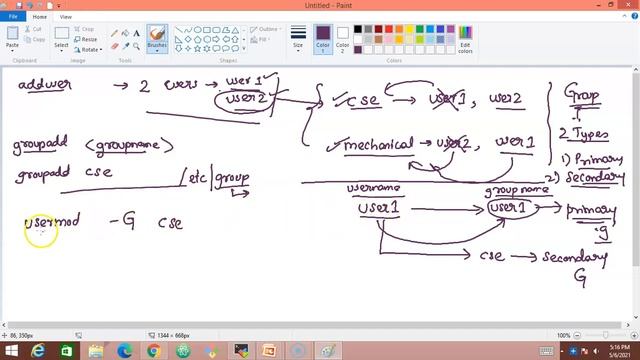Open File Explorer from the taskbar
The height and width of the screenshot is (360, 640).
[x=96, y=351]
